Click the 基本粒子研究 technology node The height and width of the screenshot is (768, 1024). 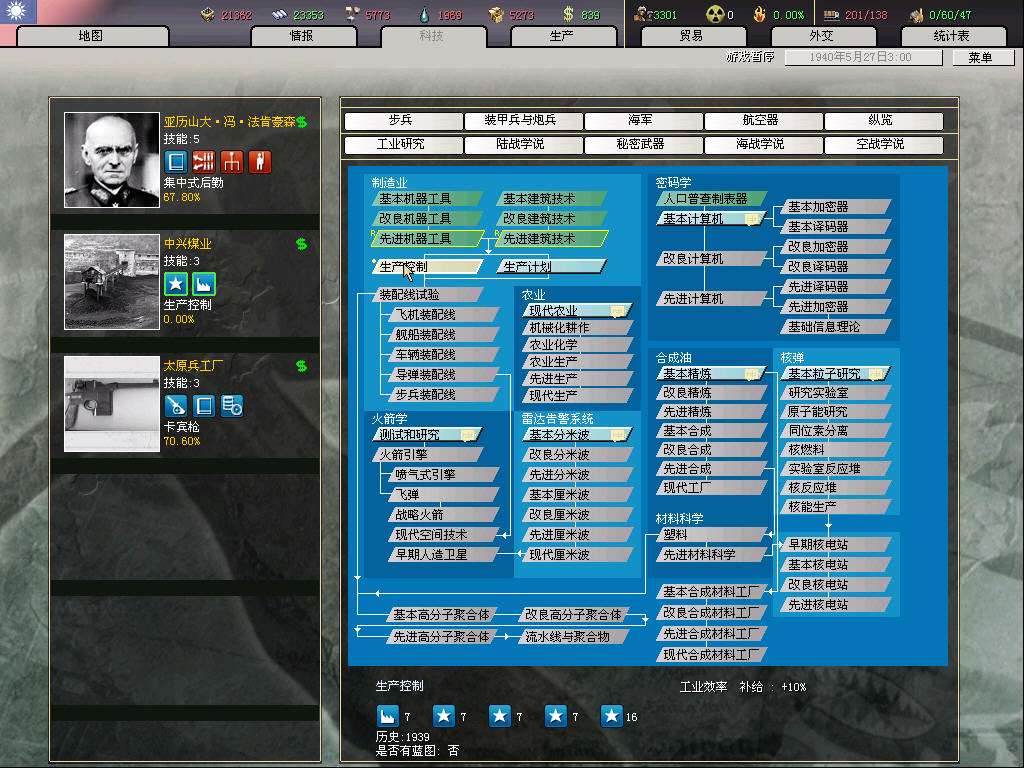[x=836, y=374]
